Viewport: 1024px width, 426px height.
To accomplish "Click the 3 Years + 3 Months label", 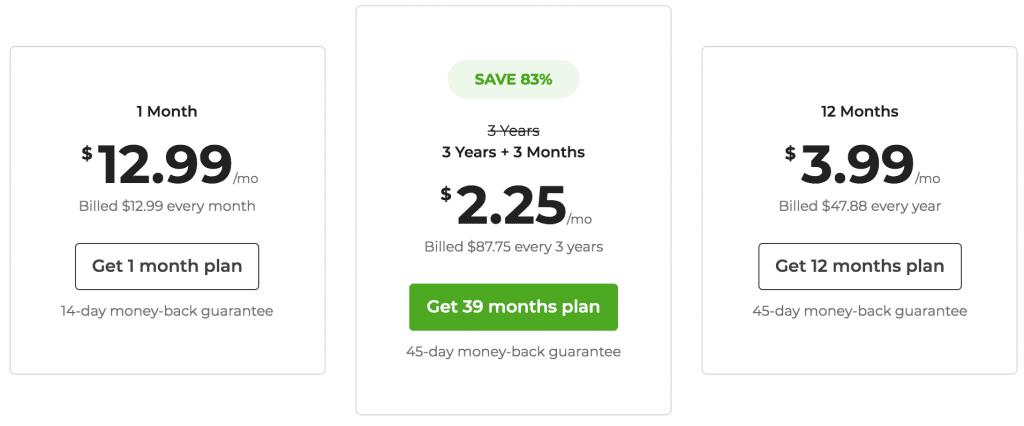I will 513,152.
